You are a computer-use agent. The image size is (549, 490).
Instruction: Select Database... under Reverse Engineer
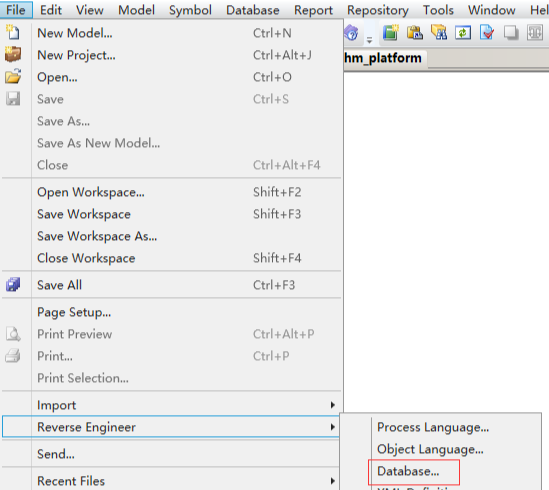point(408,471)
